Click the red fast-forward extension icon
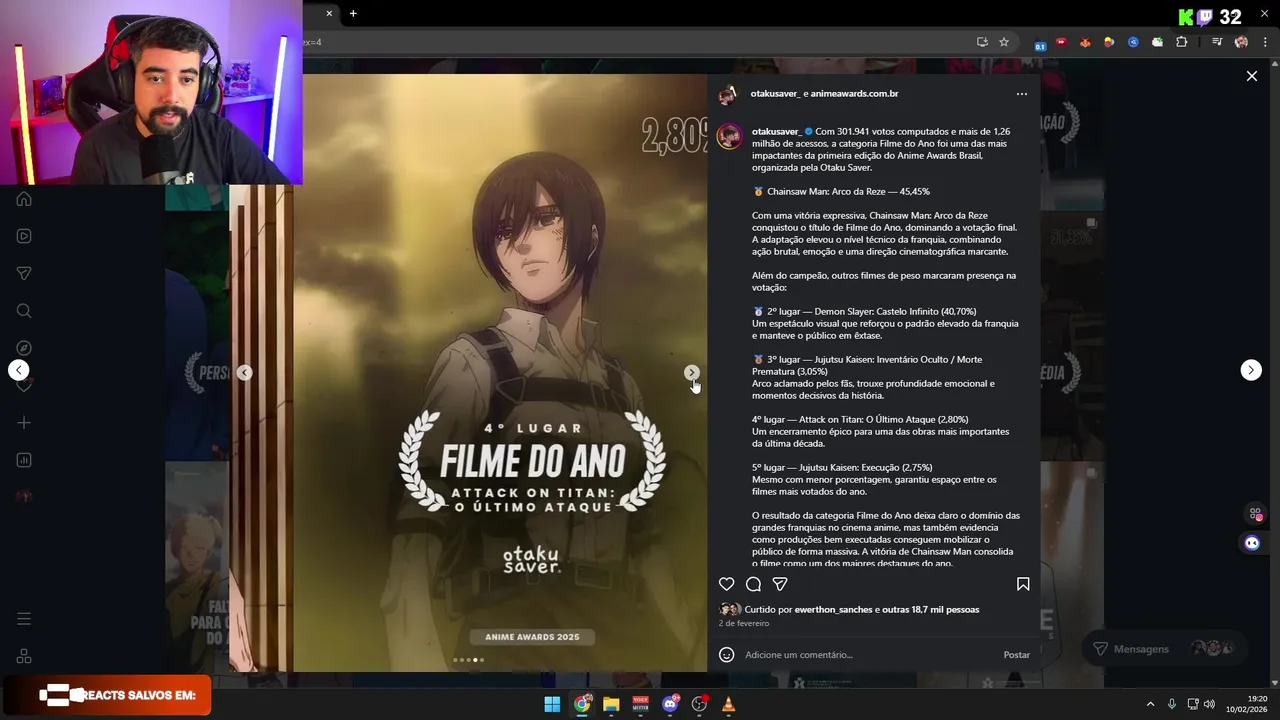 pyautogui.click(x=1062, y=42)
